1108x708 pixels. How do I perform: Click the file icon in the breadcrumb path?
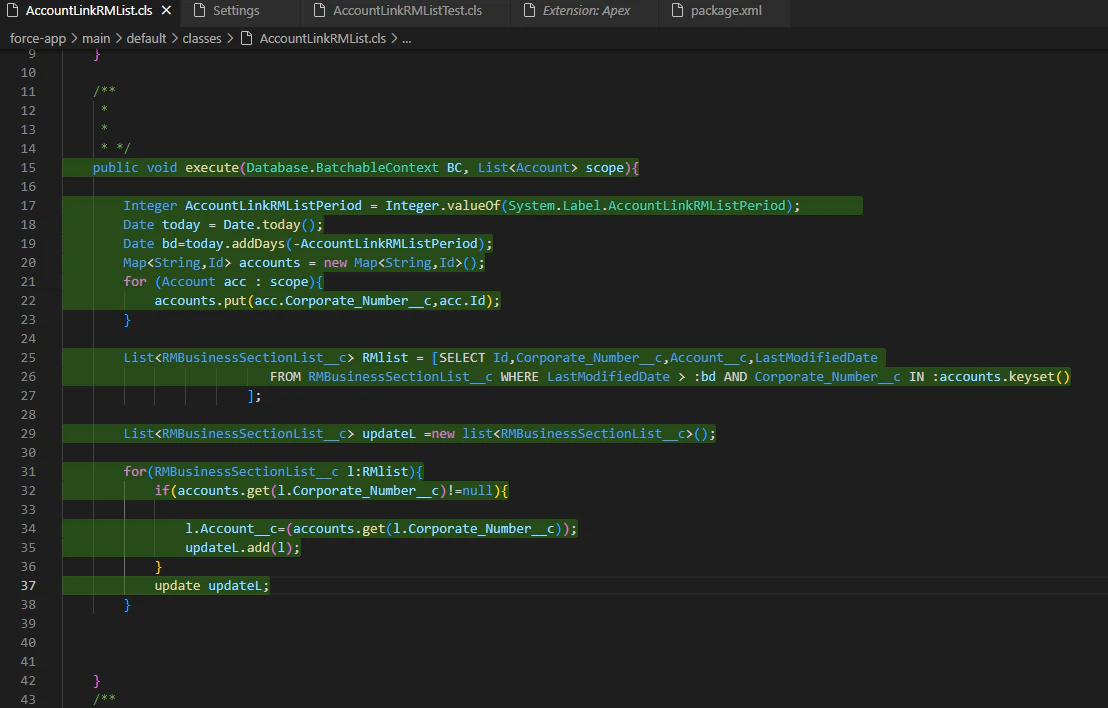click(x=247, y=38)
